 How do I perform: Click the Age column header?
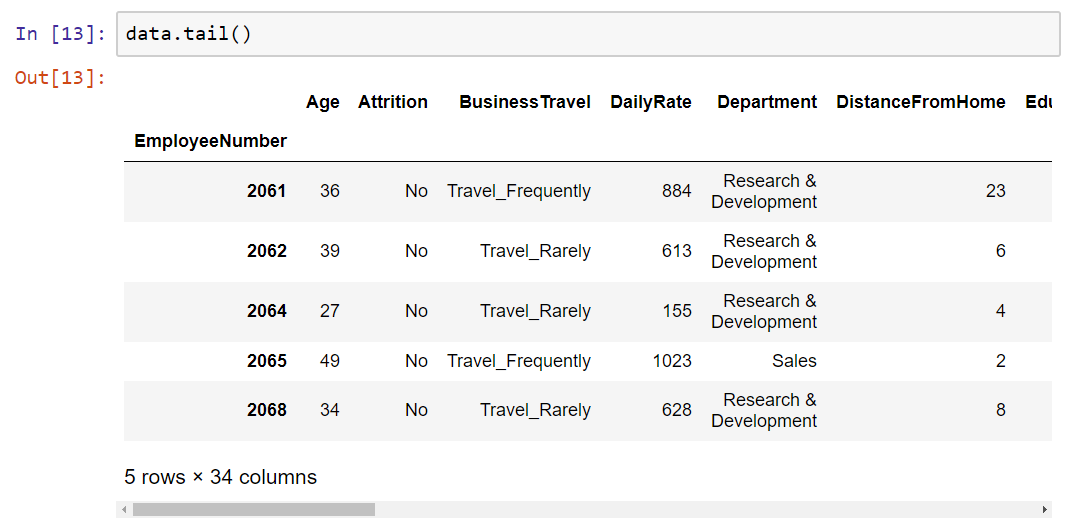(x=323, y=102)
